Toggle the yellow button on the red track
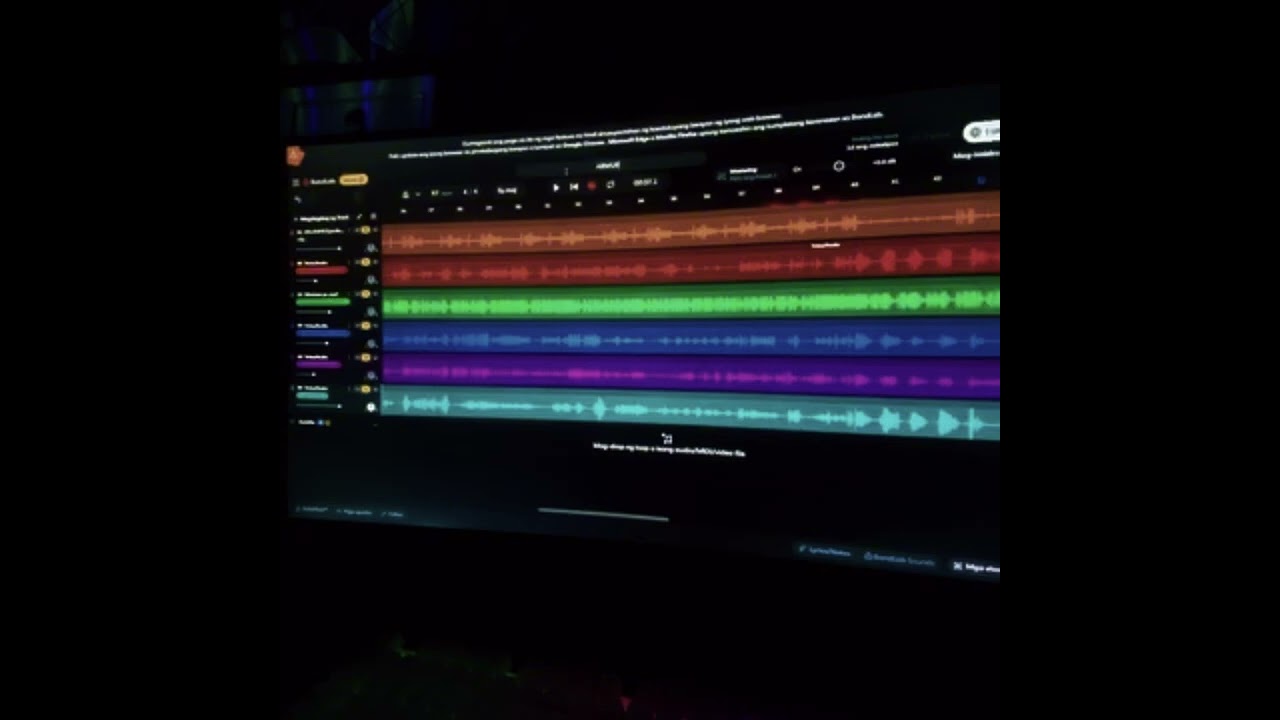 (365, 262)
